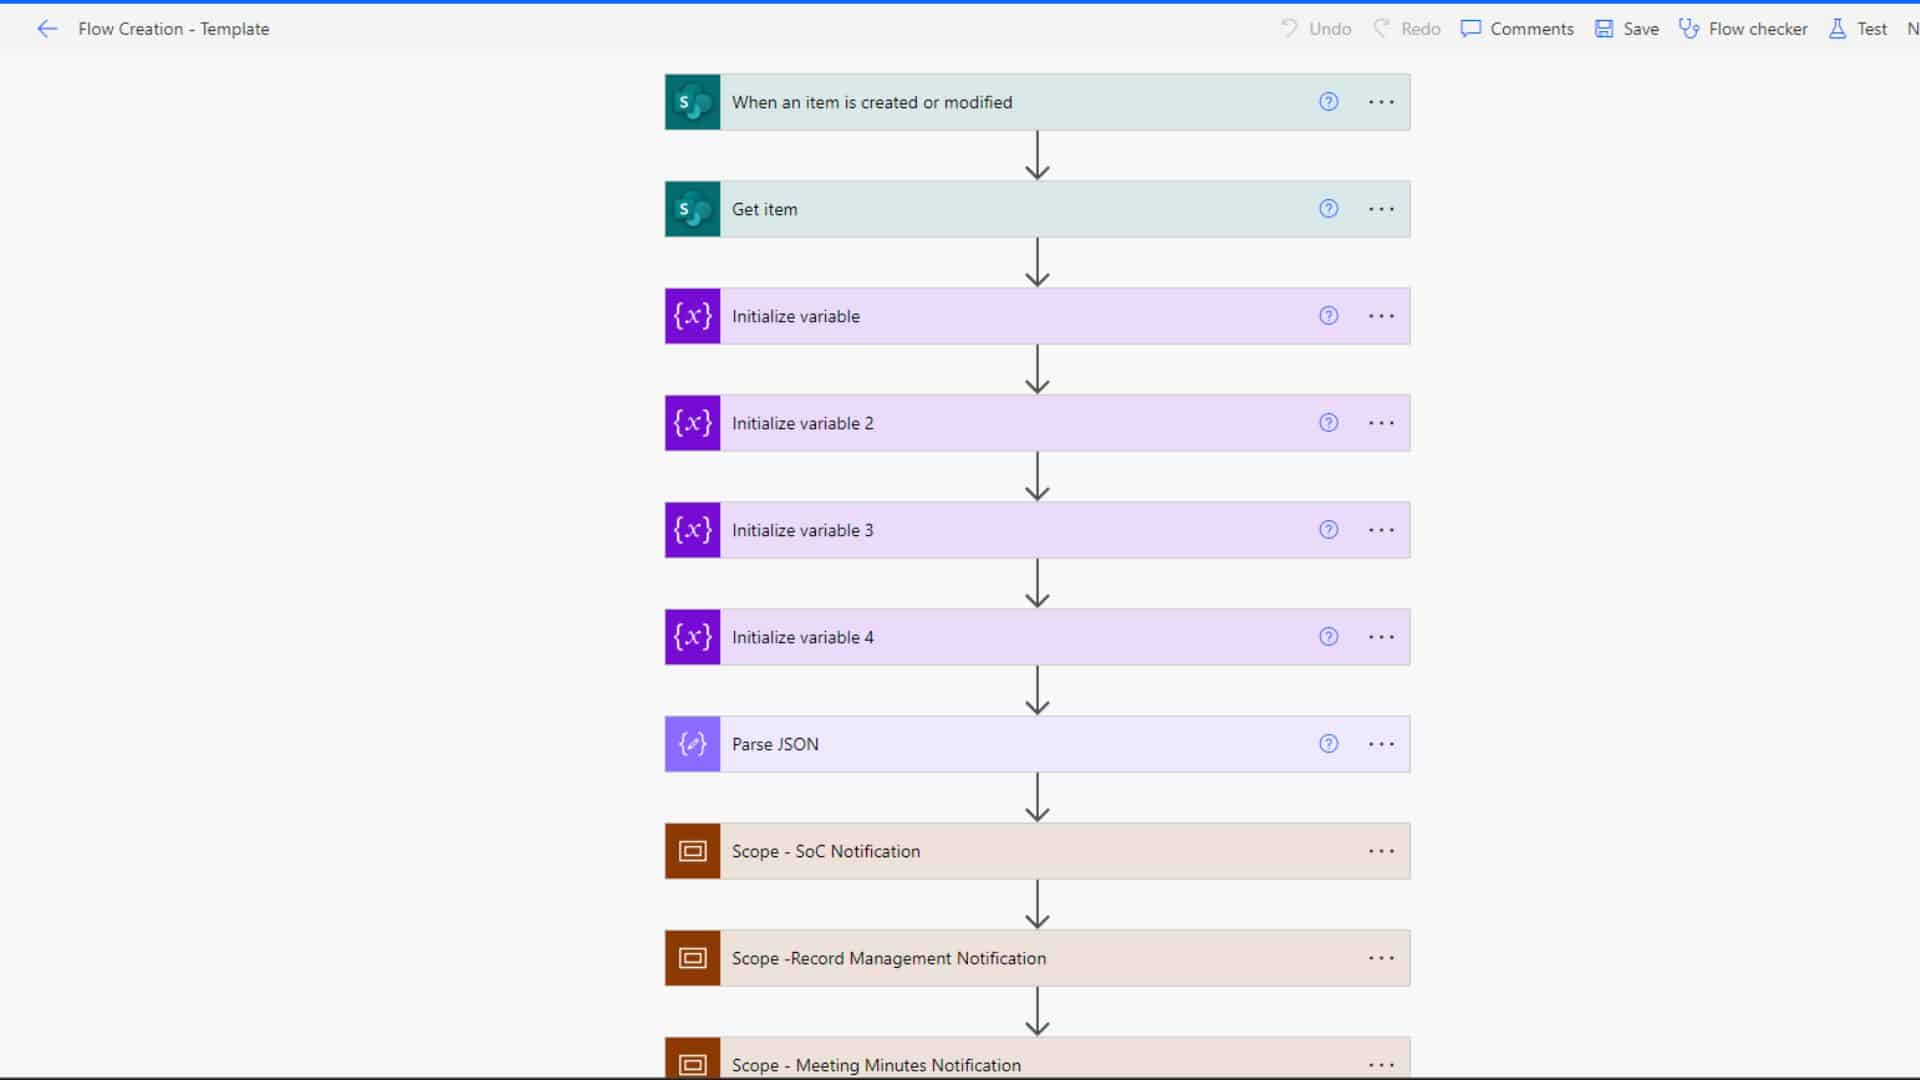The height and width of the screenshot is (1080, 1920).
Task: Click the scope icon on Record Management Notification
Action: 692,958
